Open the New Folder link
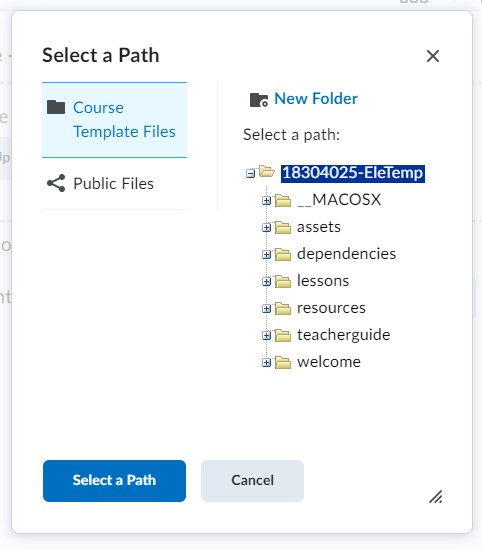Viewport: 482px width, 550px height. click(316, 99)
